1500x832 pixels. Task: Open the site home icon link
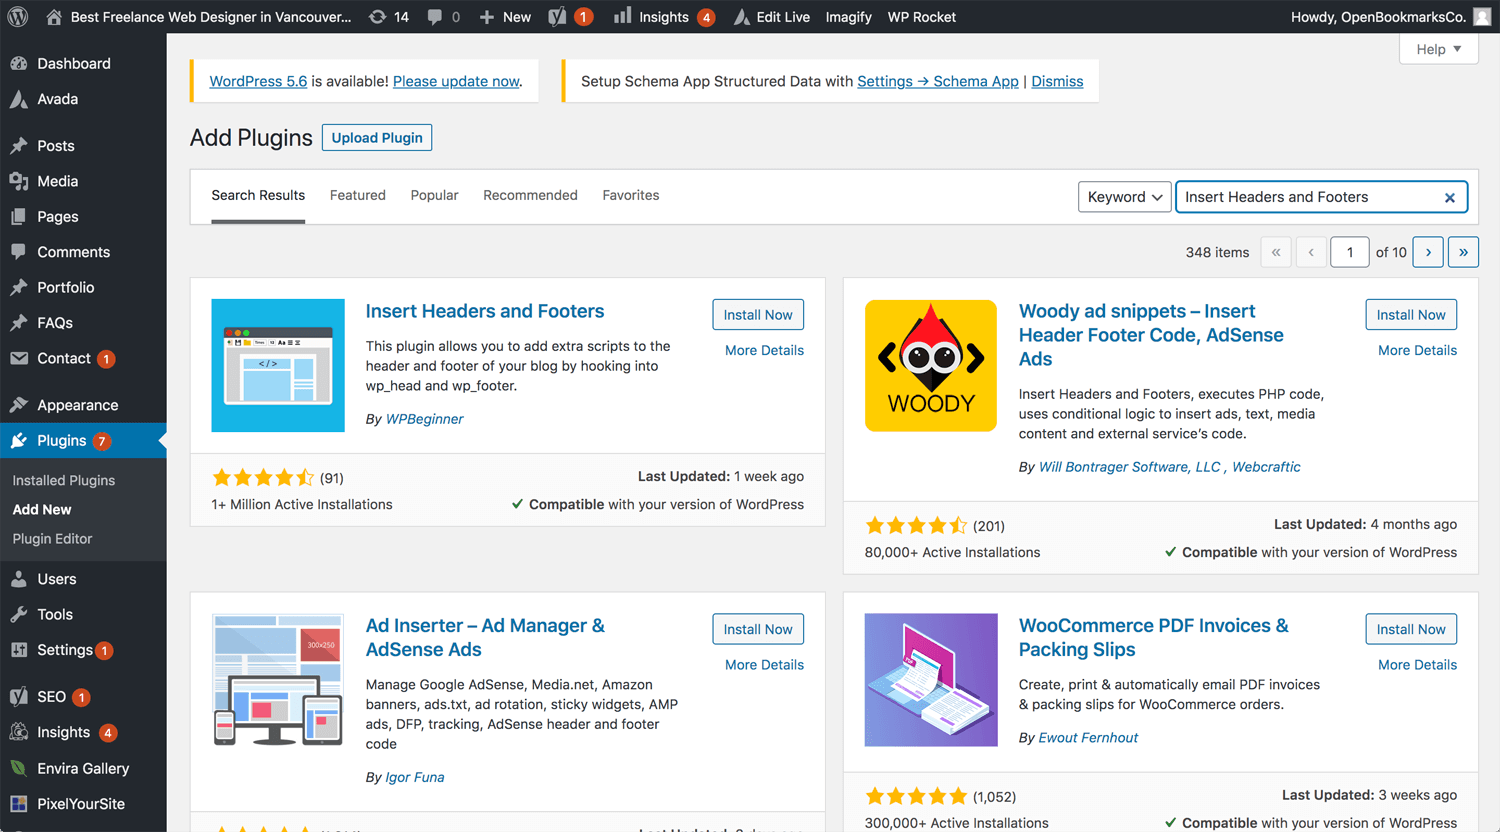(x=54, y=17)
